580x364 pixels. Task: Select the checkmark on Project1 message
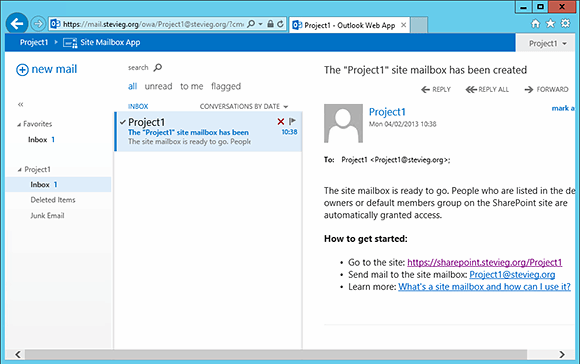pyautogui.click(x=123, y=122)
